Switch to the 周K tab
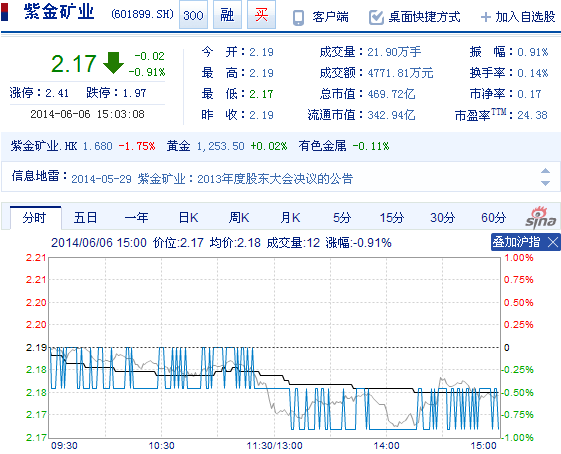 tap(239, 218)
